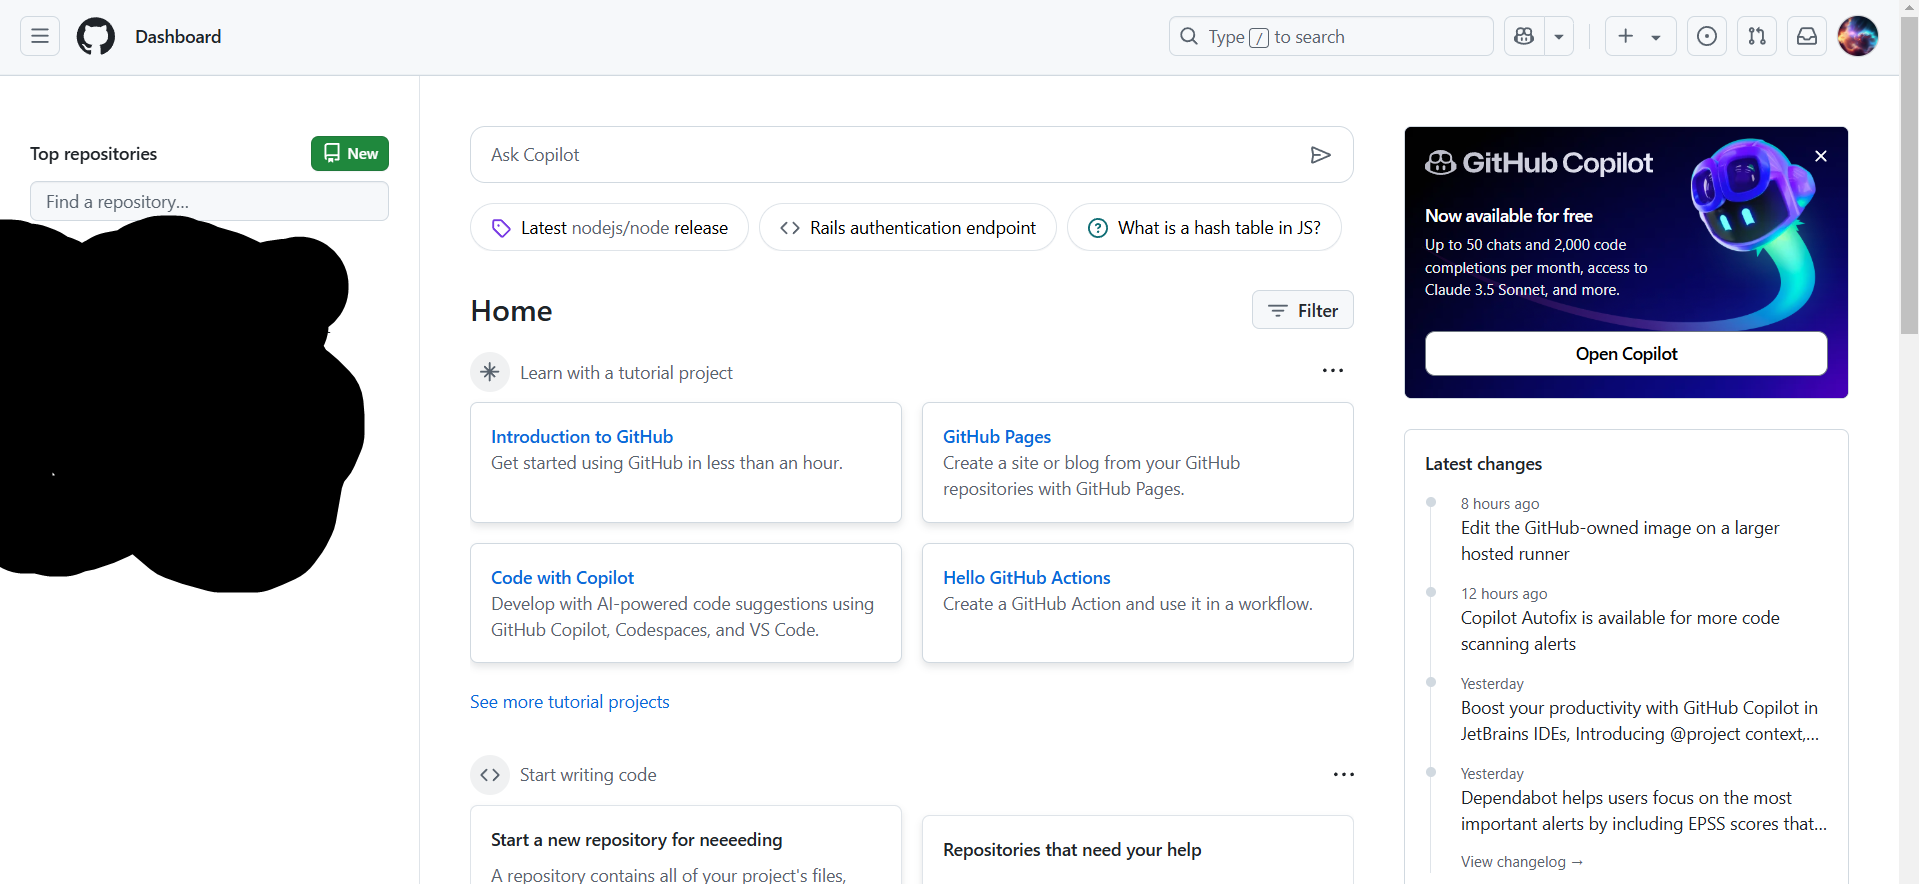Open GitHub Copilot chat icon in header

point(1524,36)
